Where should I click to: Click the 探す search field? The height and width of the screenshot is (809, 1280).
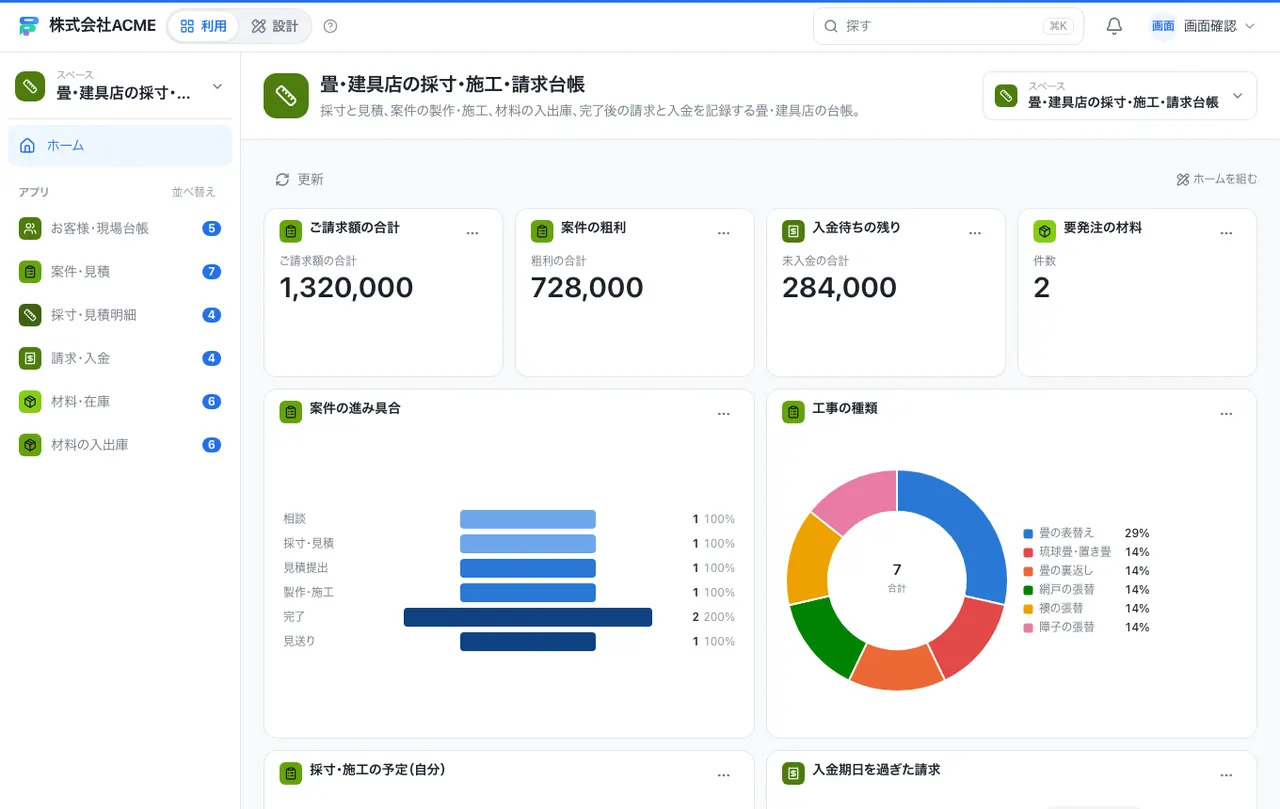click(x=948, y=26)
